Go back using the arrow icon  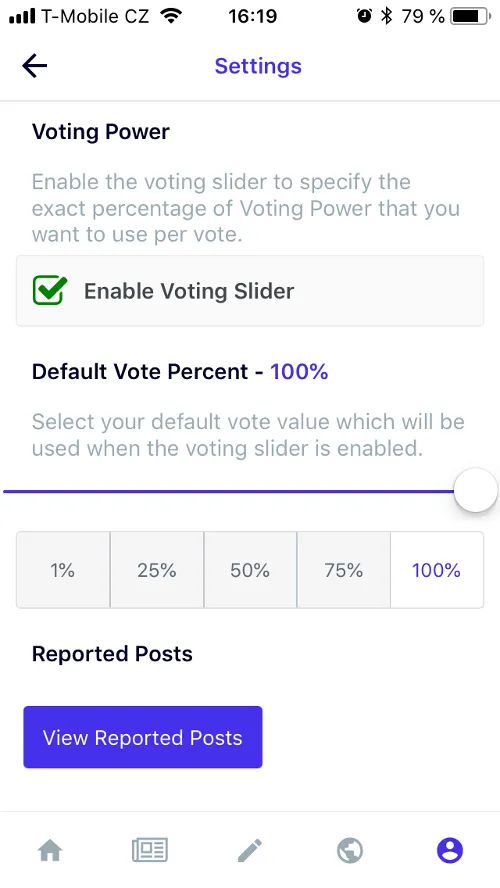(34, 66)
